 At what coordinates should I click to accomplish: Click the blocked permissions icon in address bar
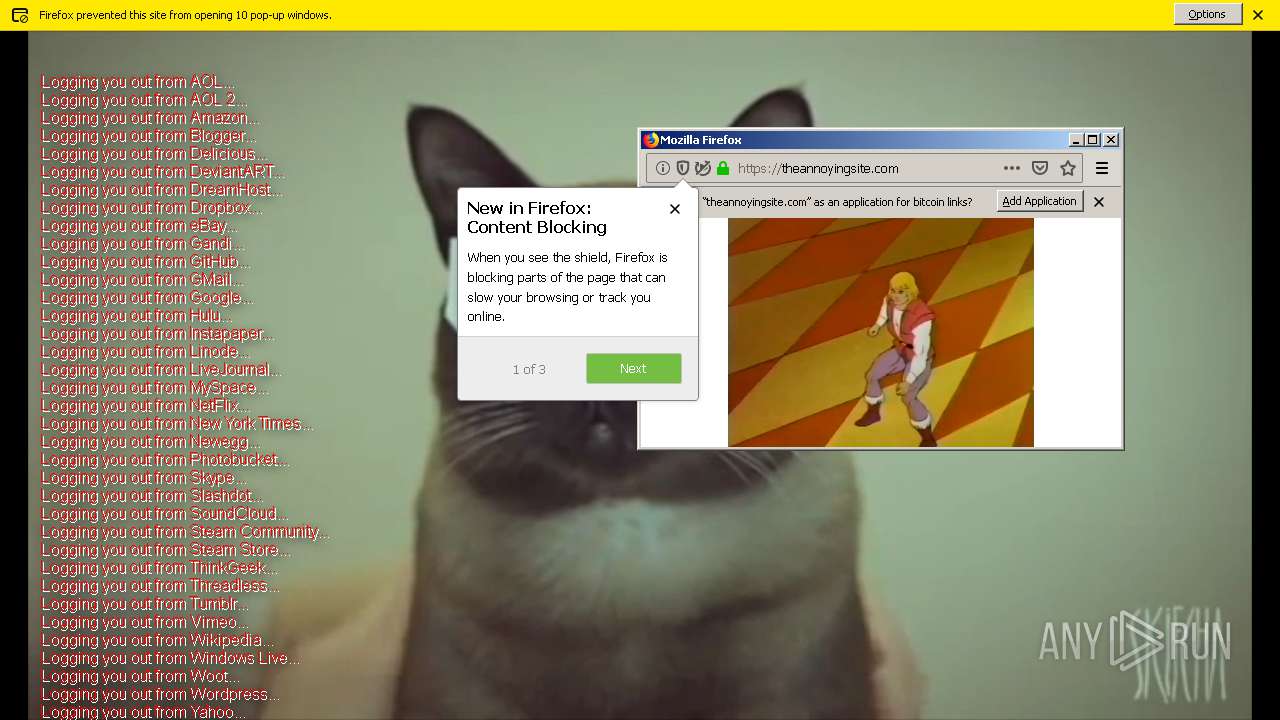703,168
